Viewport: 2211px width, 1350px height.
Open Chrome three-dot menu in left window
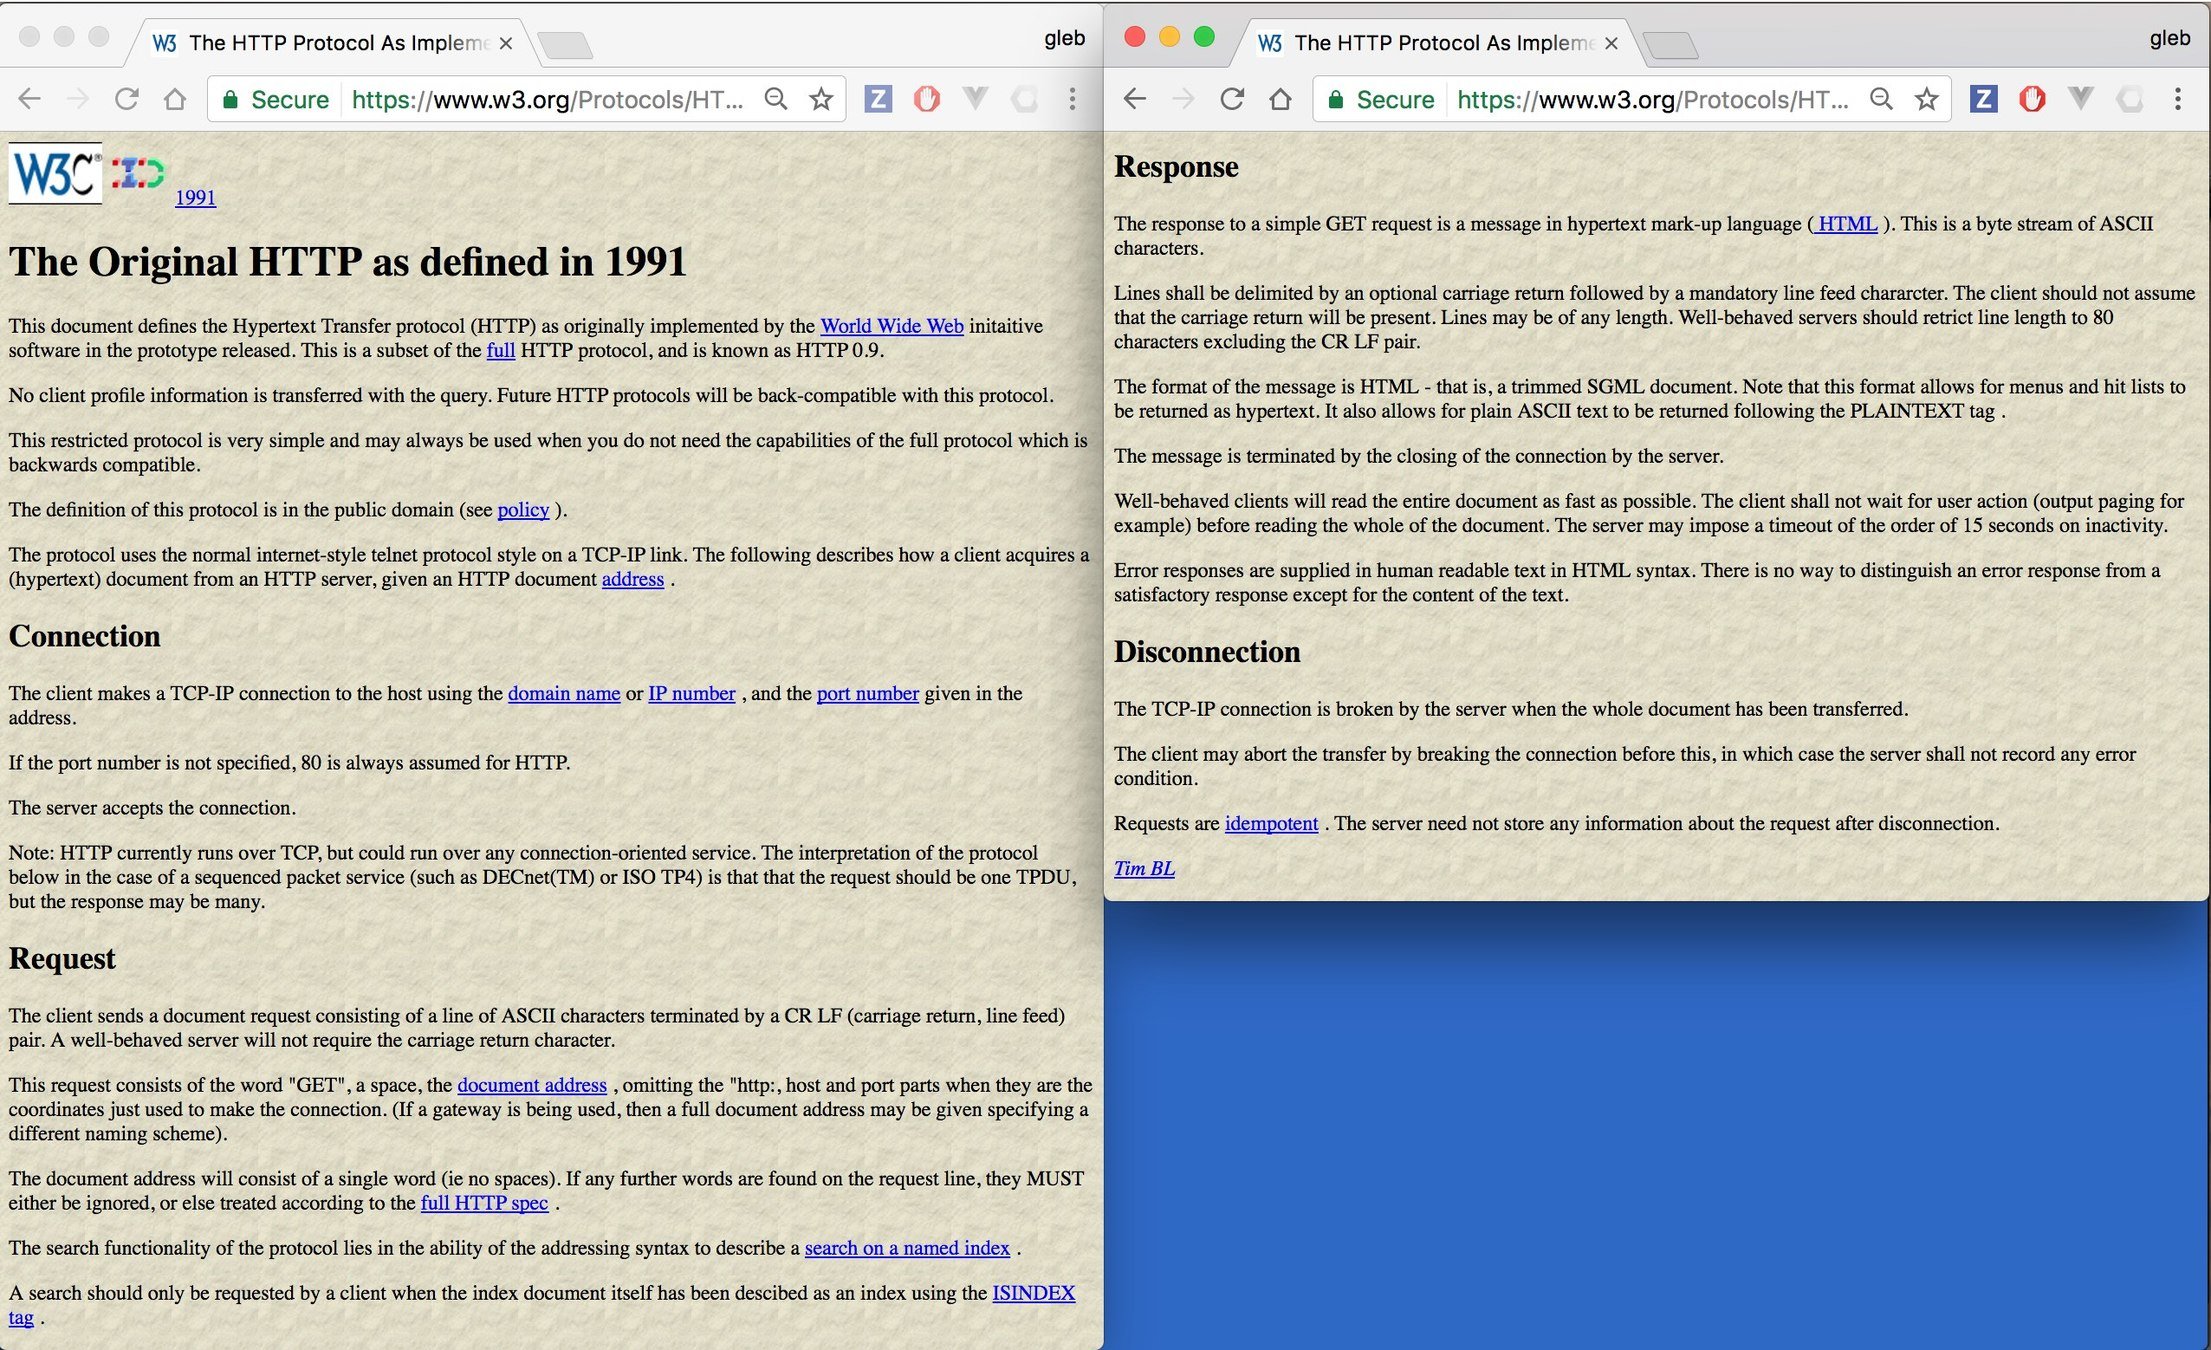click(x=1072, y=99)
